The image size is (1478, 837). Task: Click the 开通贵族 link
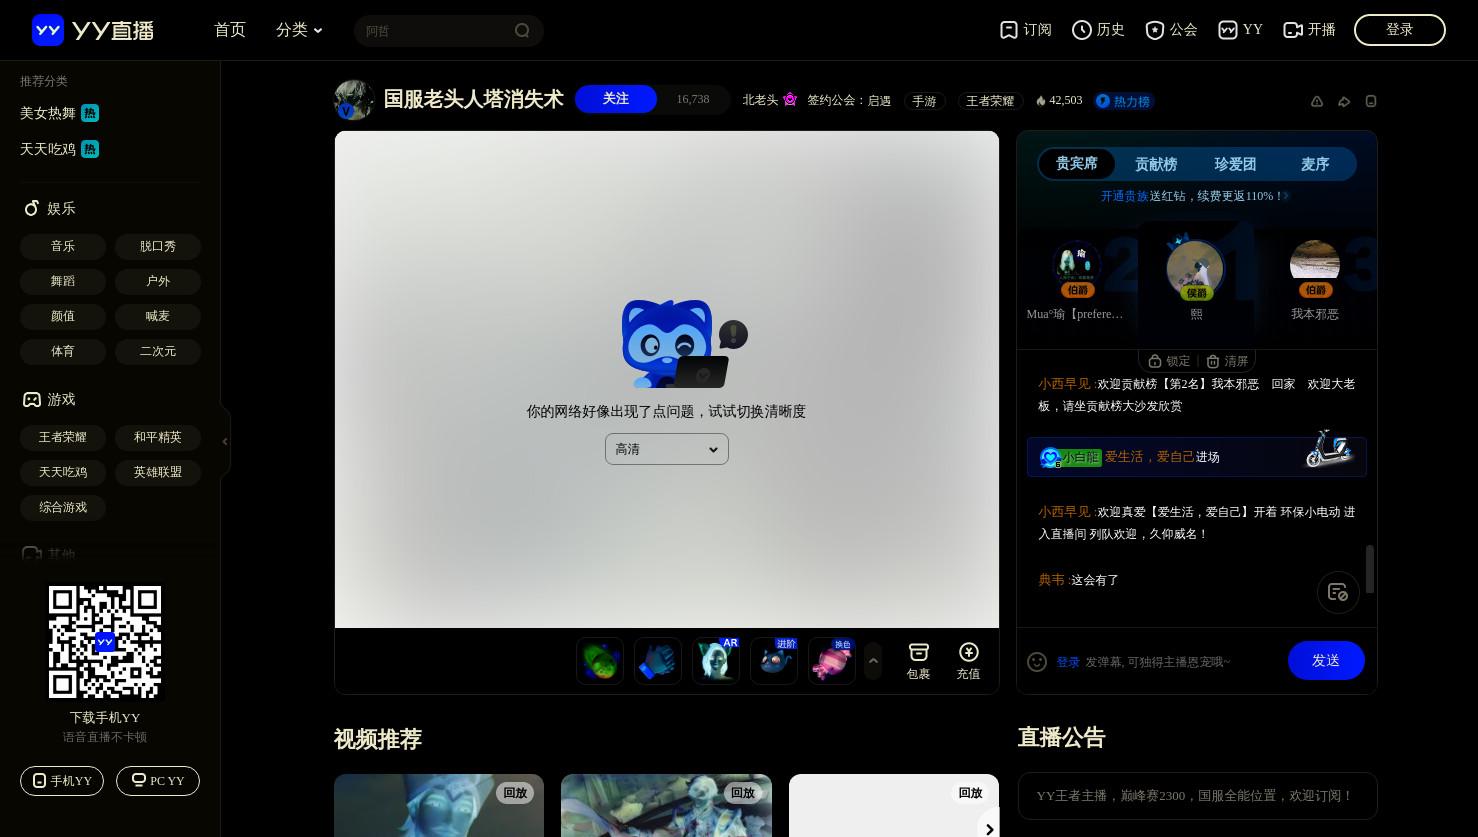tap(1125, 196)
